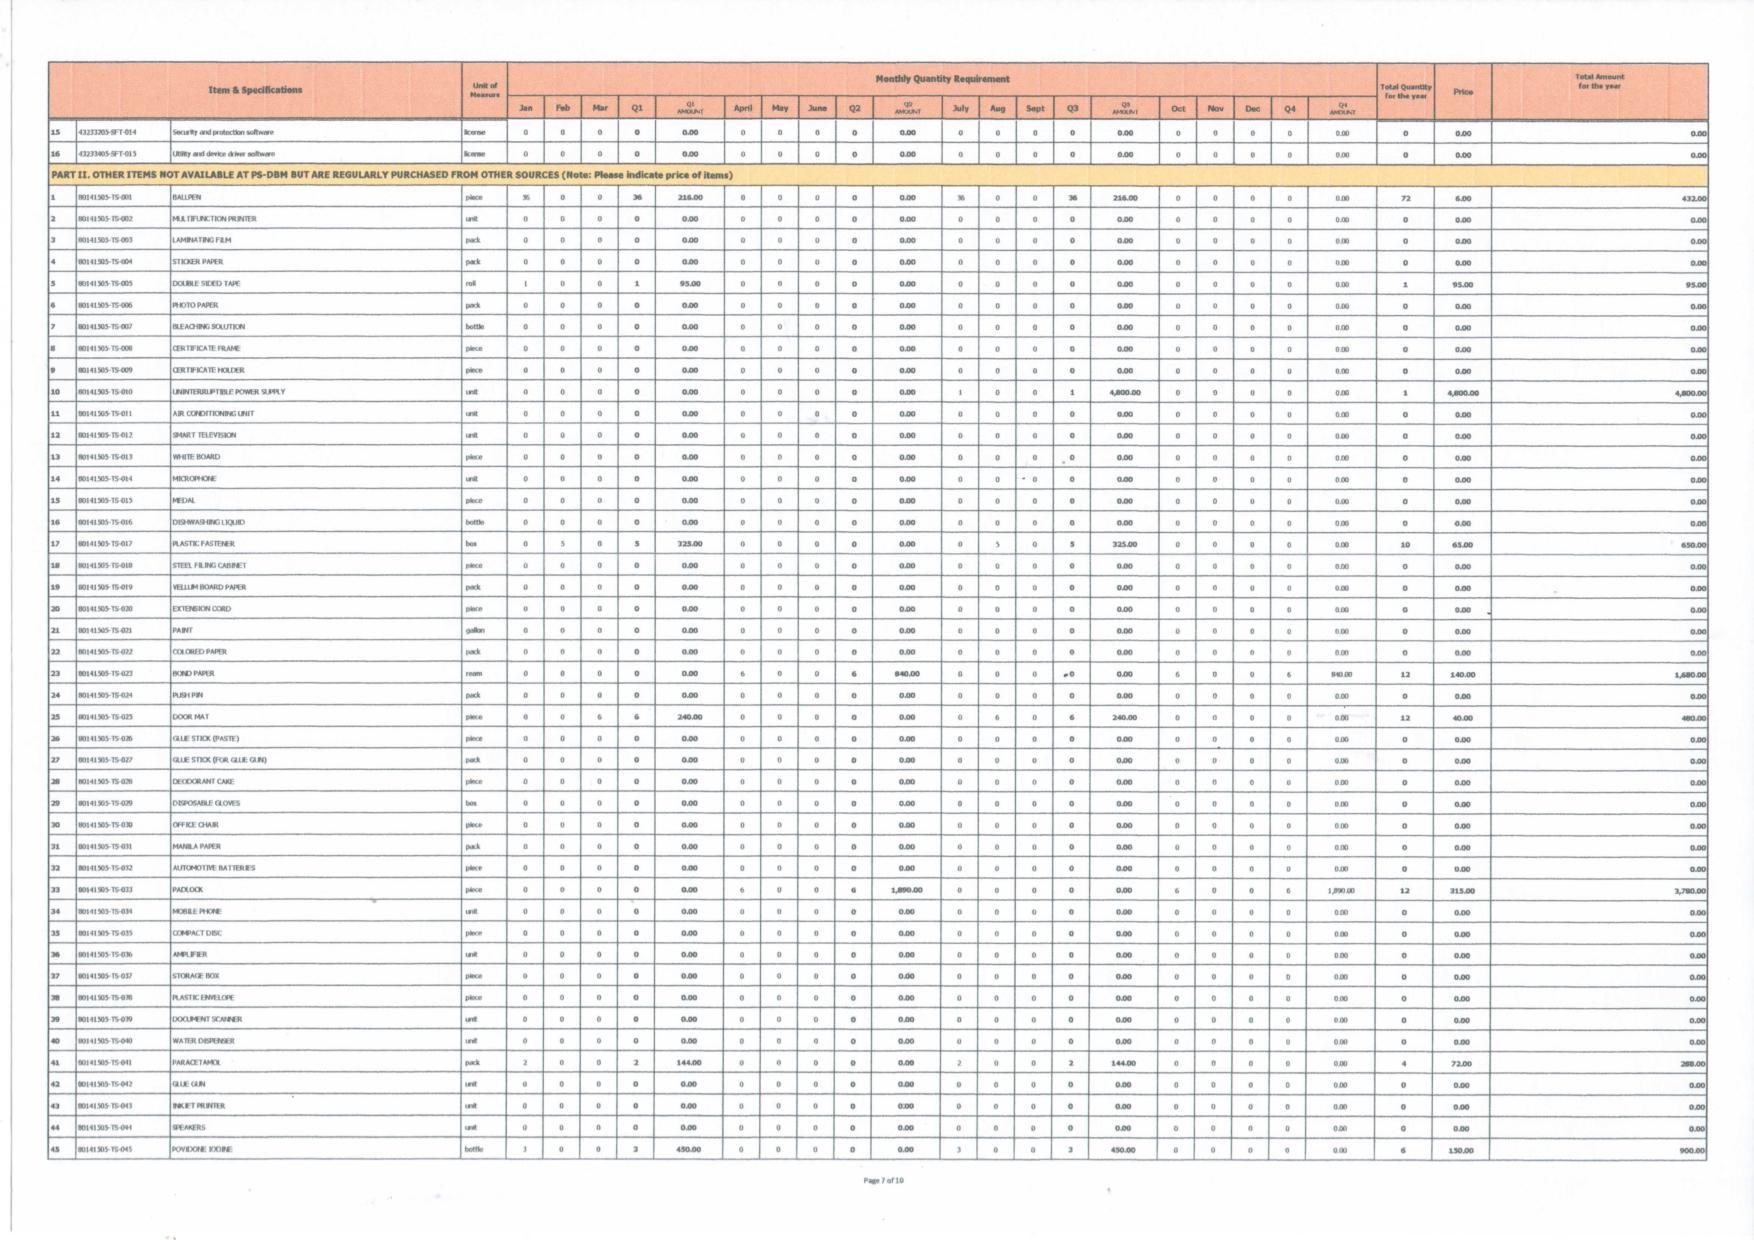Click the 'OFFICE CHAIR' item name
Screen dimensions: 1754x1240
[195, 825]
